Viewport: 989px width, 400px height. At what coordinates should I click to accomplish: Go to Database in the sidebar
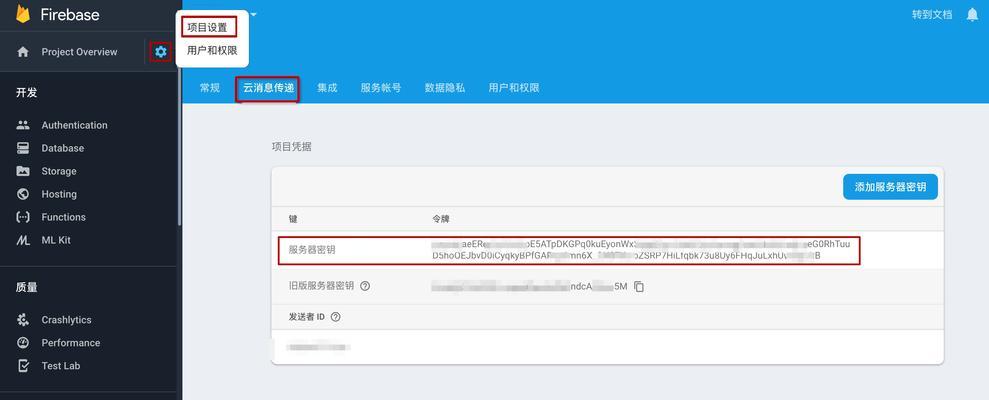(62, 148)
